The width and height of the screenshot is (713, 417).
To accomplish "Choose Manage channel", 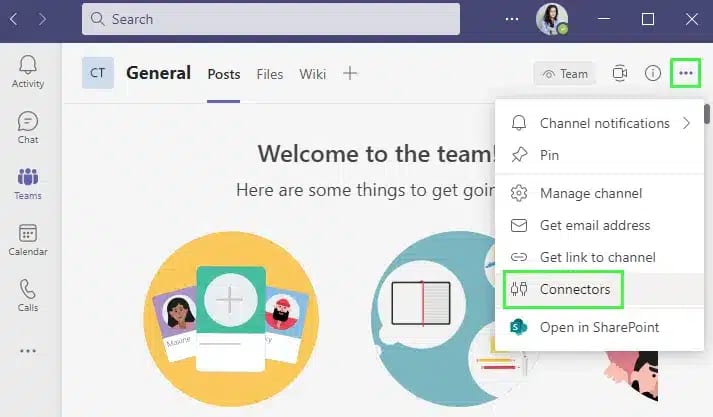I will tap(599, 193).
